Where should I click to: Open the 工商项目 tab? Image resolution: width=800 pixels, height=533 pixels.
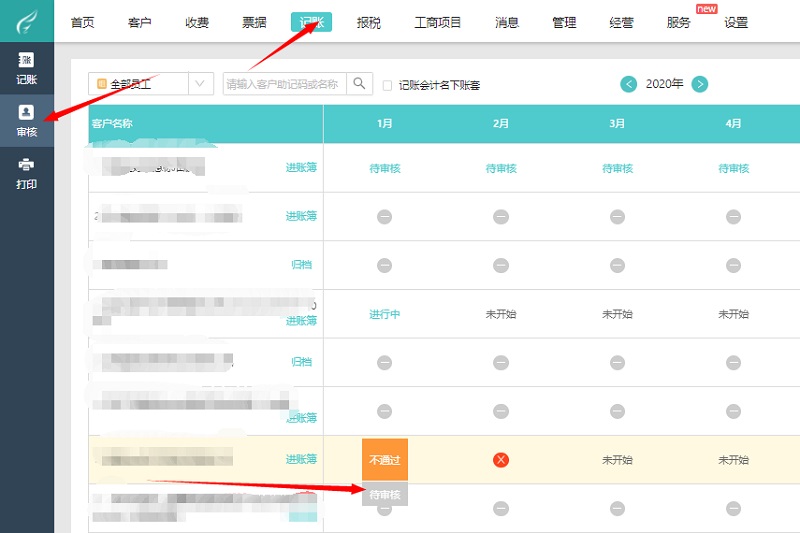[x=437, y=22]
